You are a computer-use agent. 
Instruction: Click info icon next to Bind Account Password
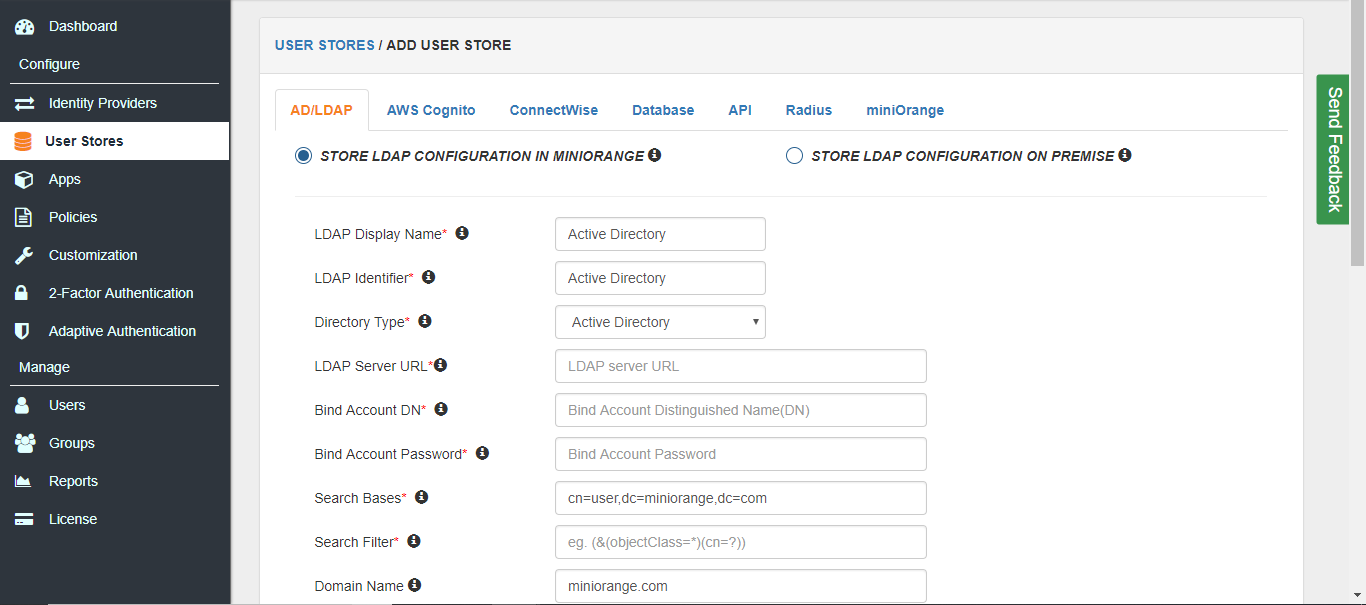coord(482,453)
